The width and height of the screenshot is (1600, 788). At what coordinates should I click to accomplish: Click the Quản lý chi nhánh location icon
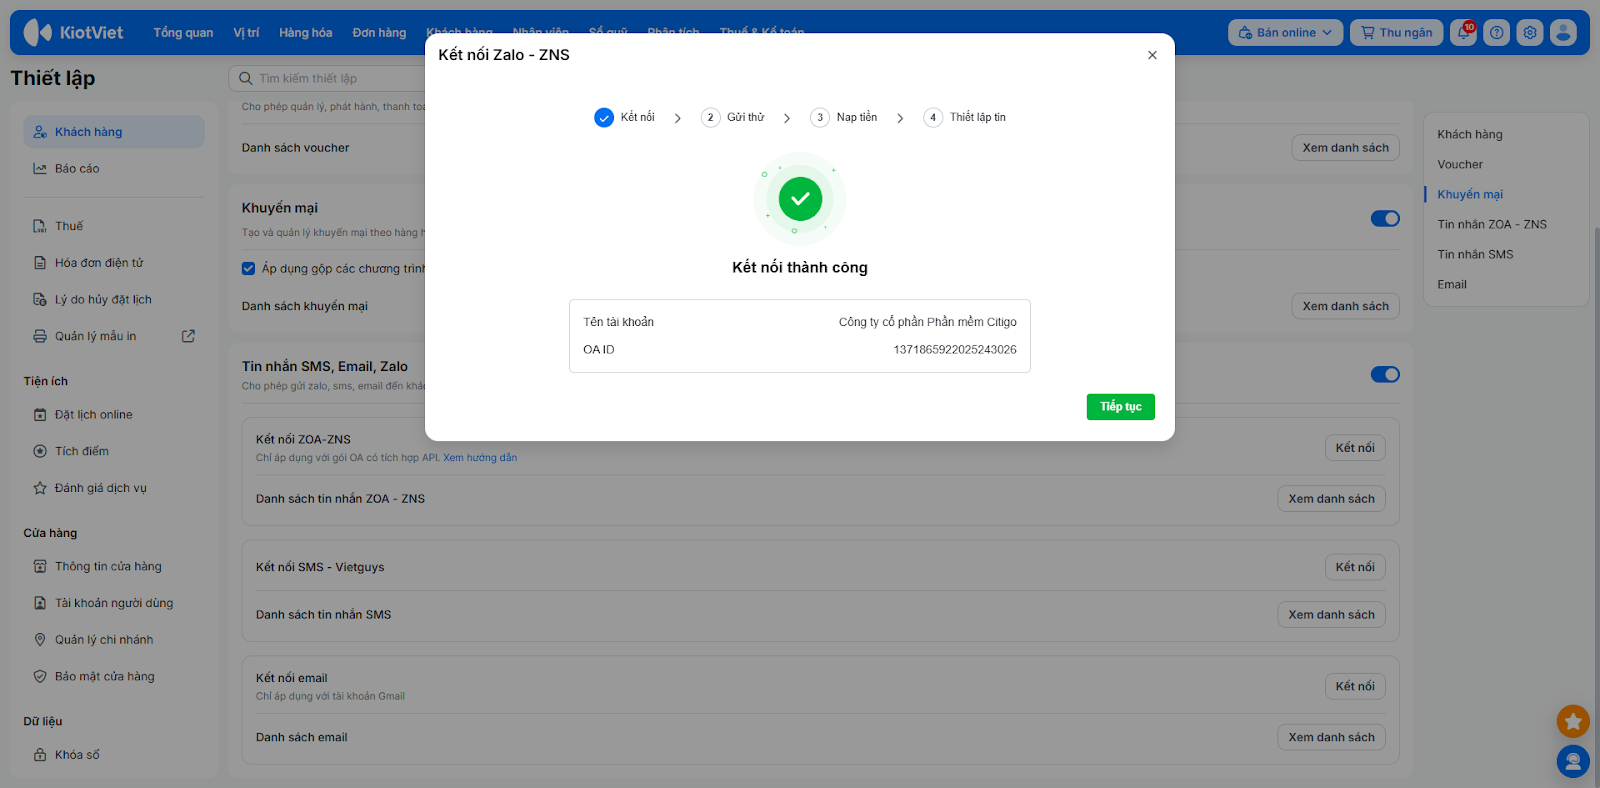(40, 640)
